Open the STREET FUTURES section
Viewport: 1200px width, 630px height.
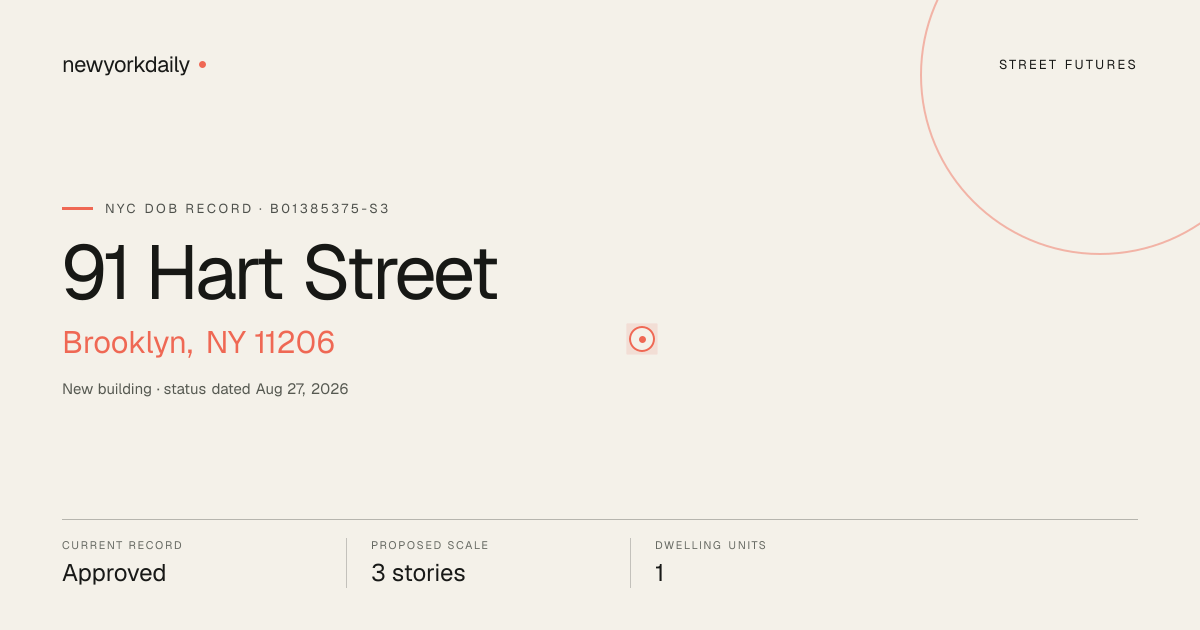point(1068,65)
